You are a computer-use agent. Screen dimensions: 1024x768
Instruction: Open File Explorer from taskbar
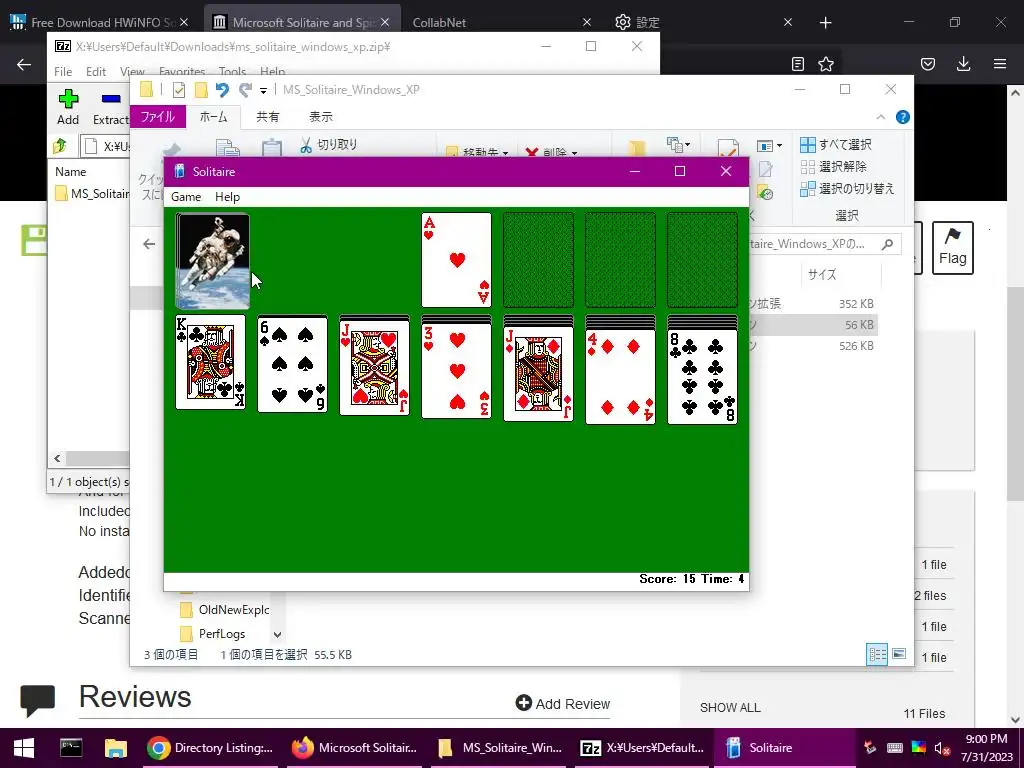click(x=115, y=748)
